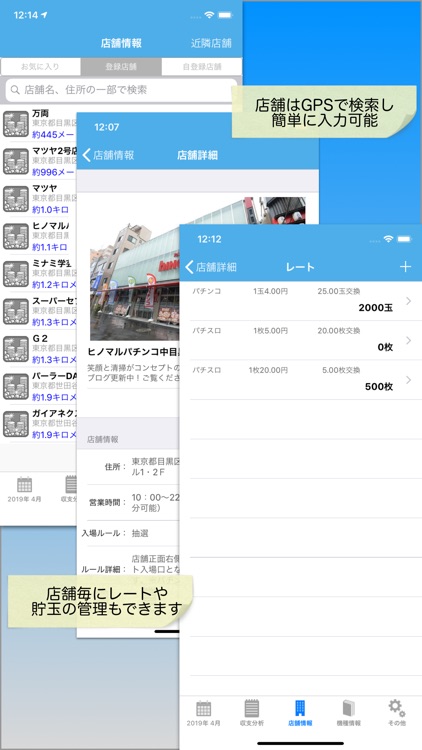The width and height of the screenshot is (422, 750).
Task: Select 住所 address field in store detail
Action: [x=128, y=468]
